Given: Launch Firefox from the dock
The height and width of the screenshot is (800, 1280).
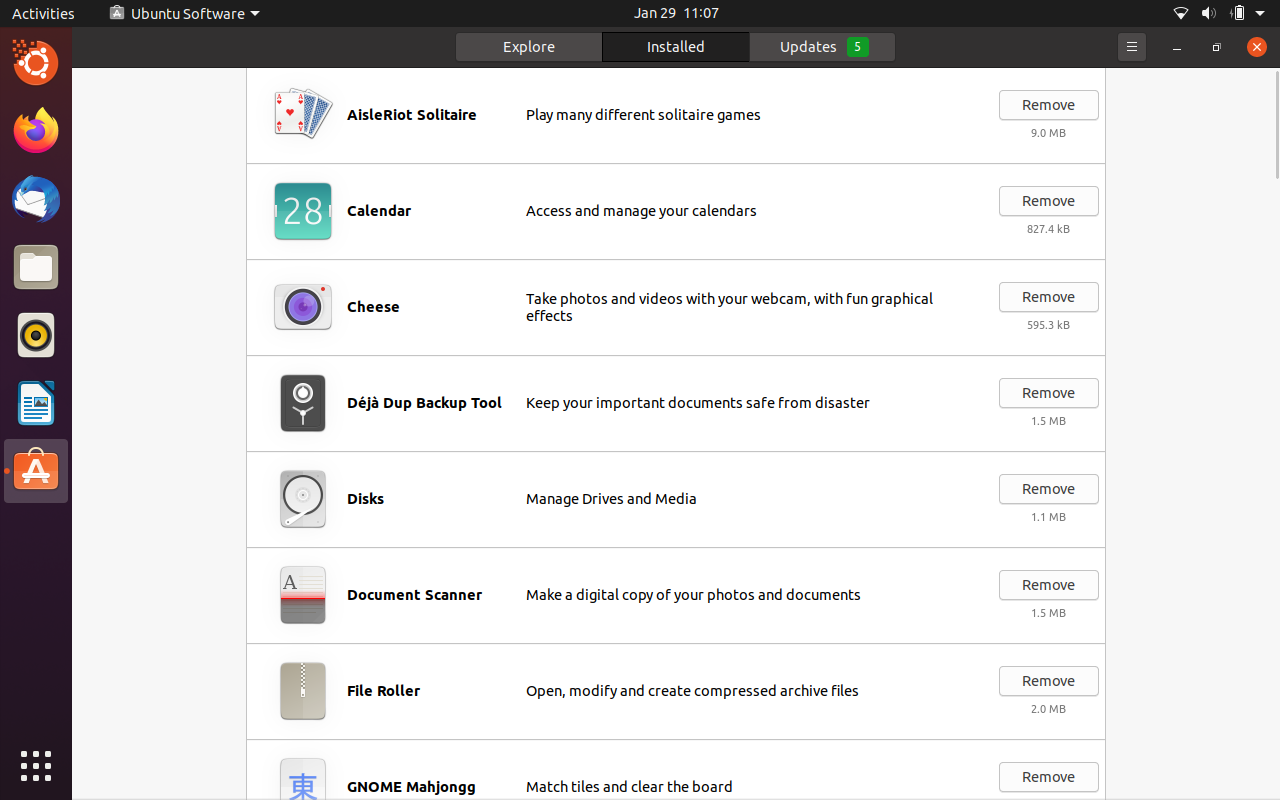Looking at the screenshot, I should [36, 131].
